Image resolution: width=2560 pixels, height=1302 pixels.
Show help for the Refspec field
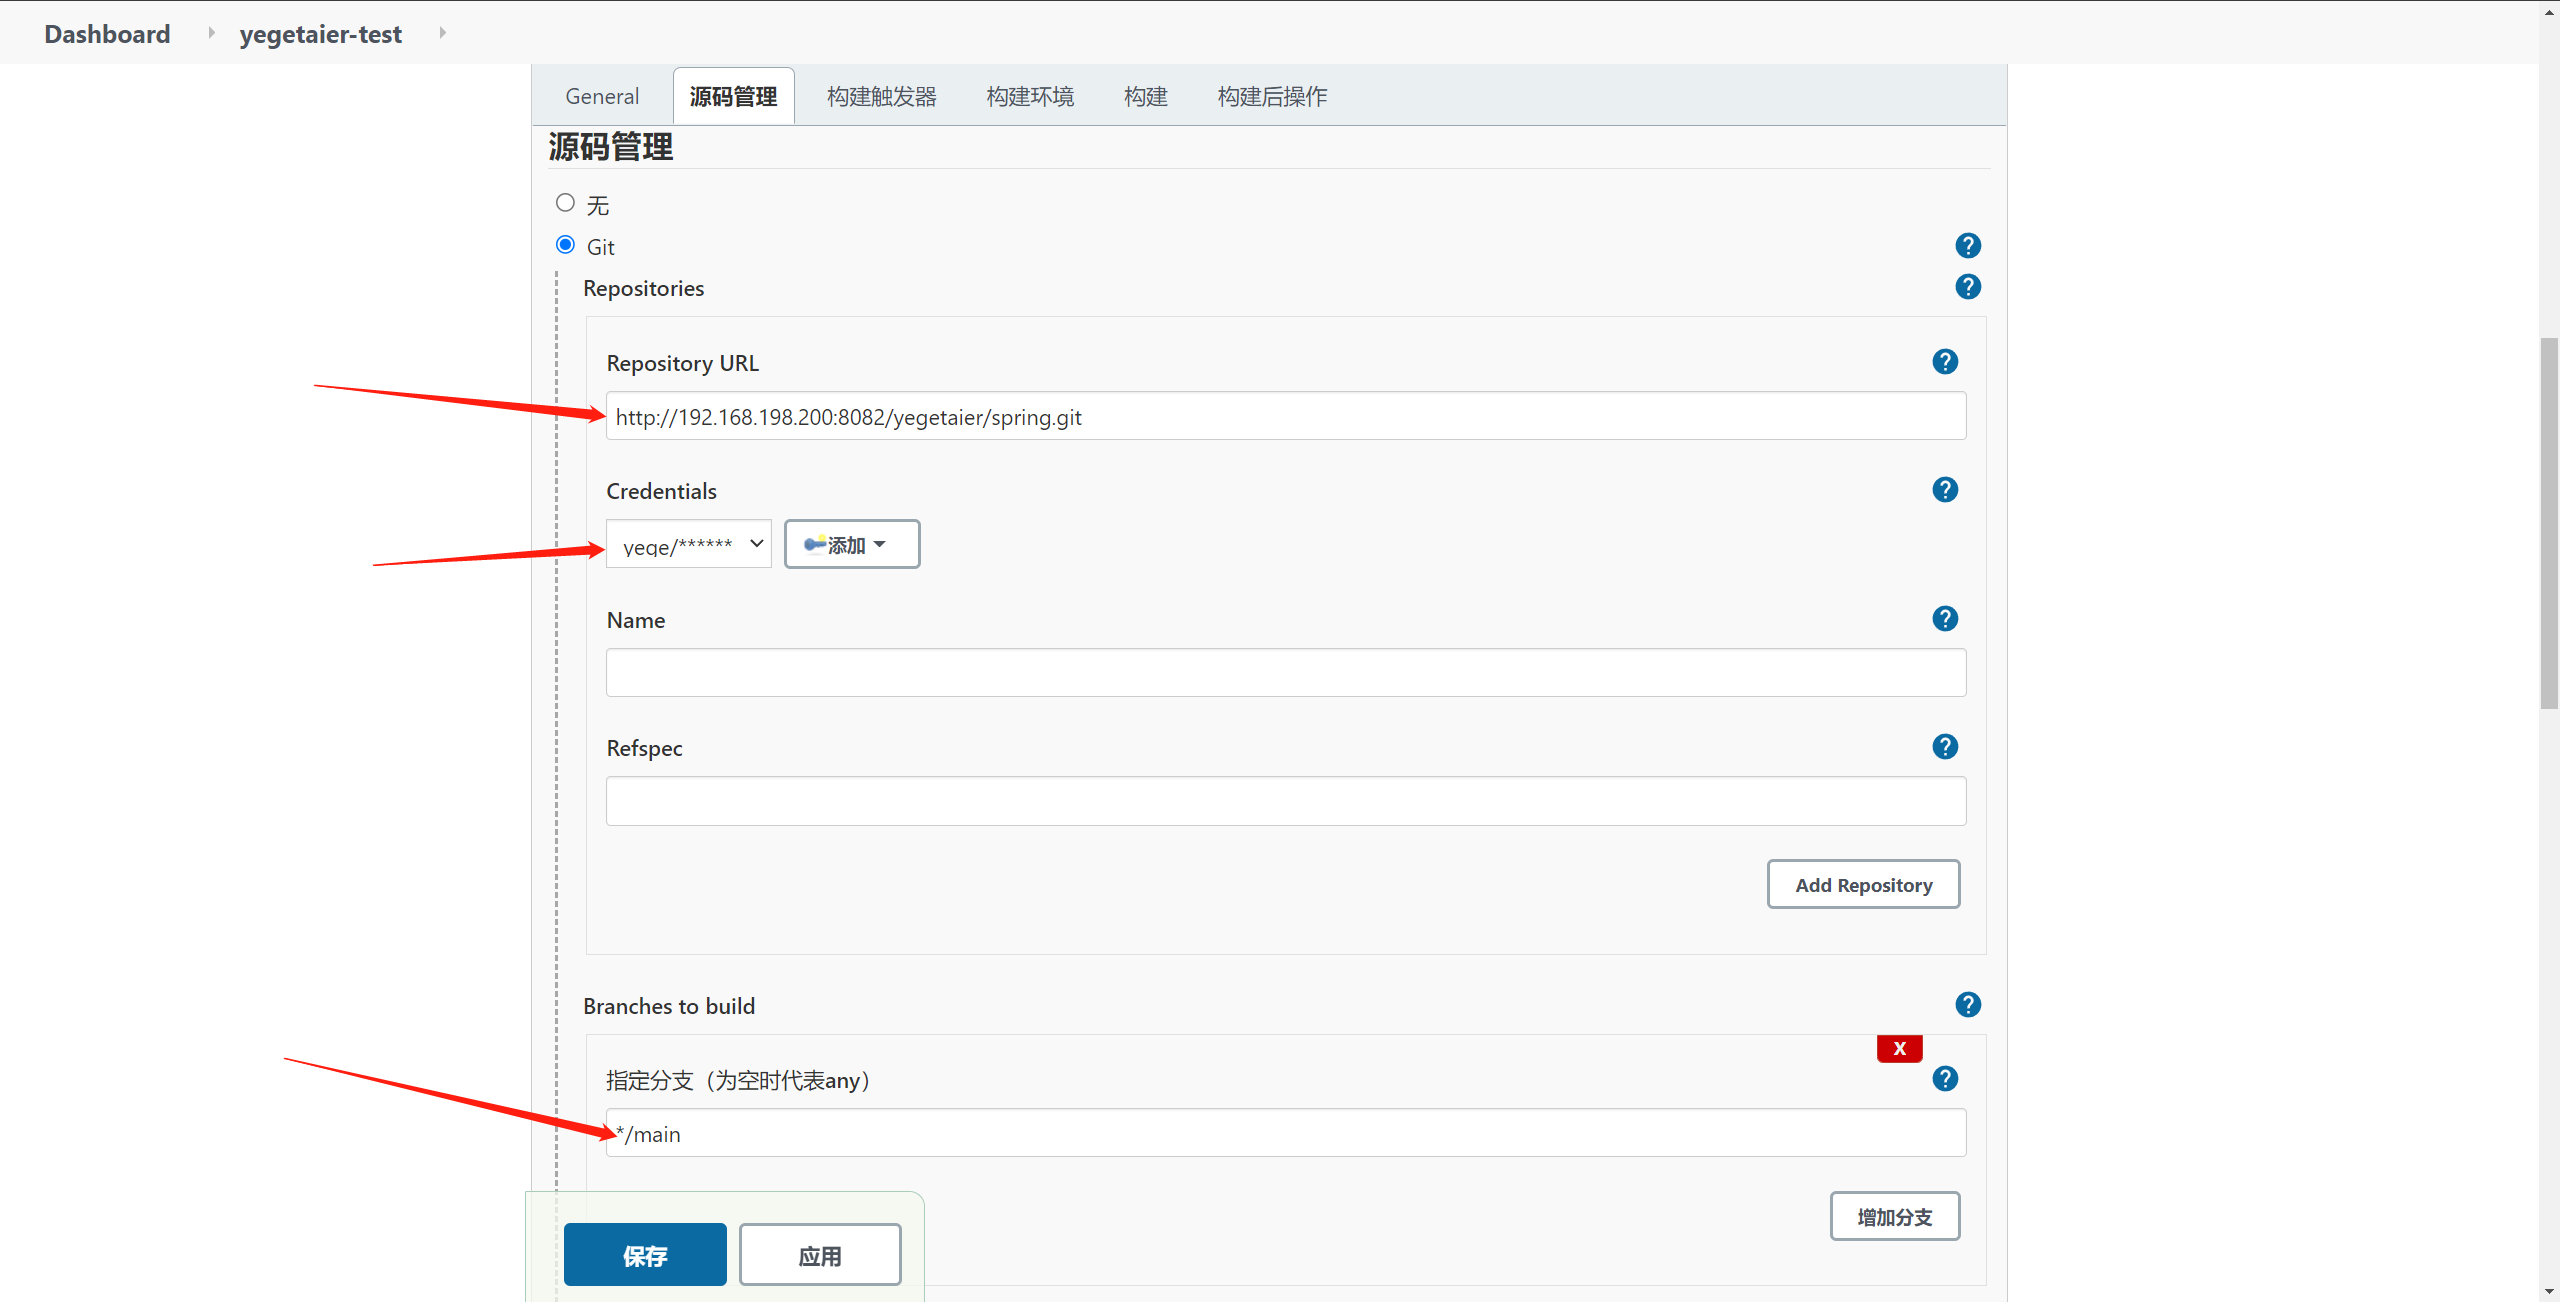coord(1944,747)
